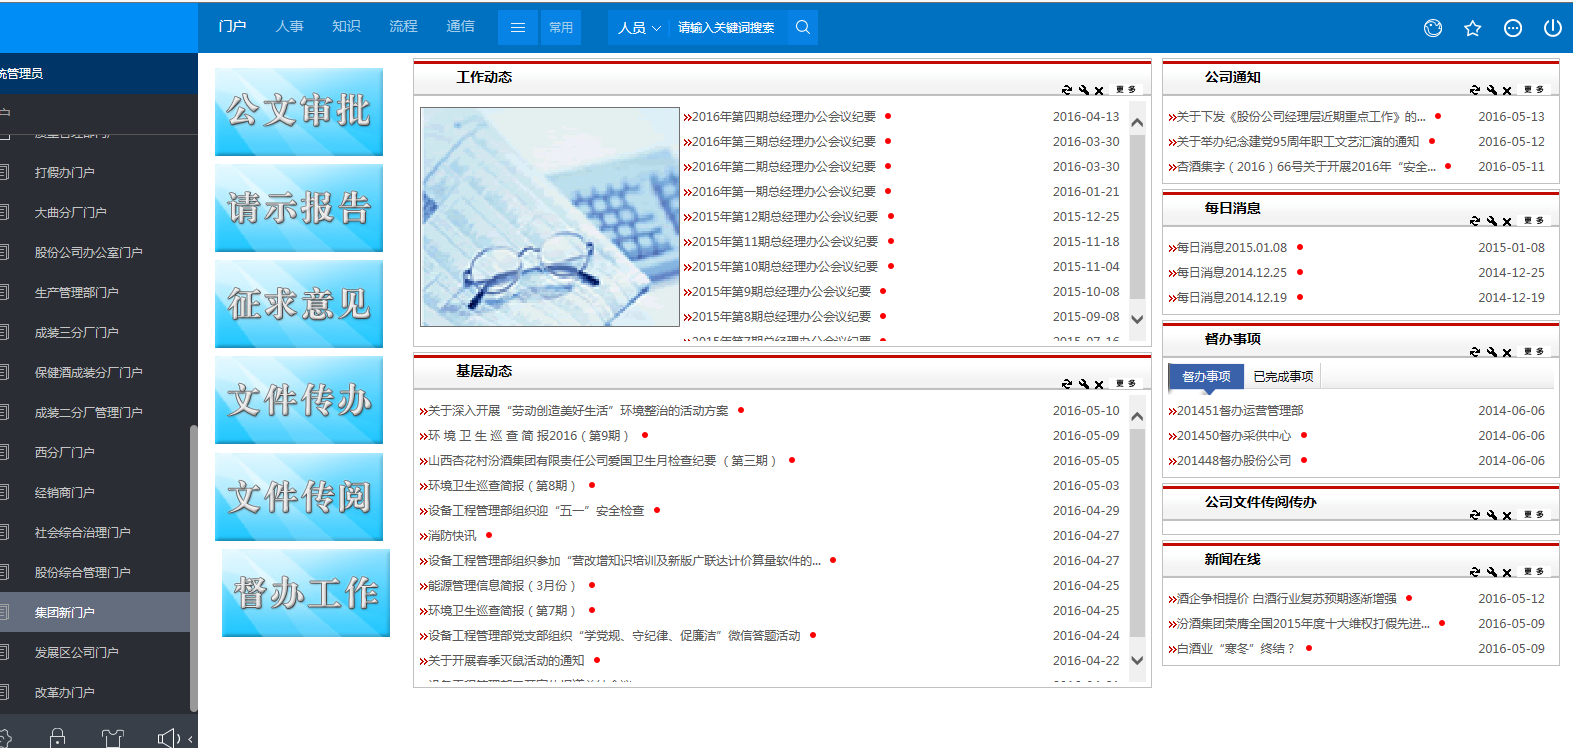Refresh the 公司通知 panel
Viewport: 1573px width, 748px height.
1474,90
